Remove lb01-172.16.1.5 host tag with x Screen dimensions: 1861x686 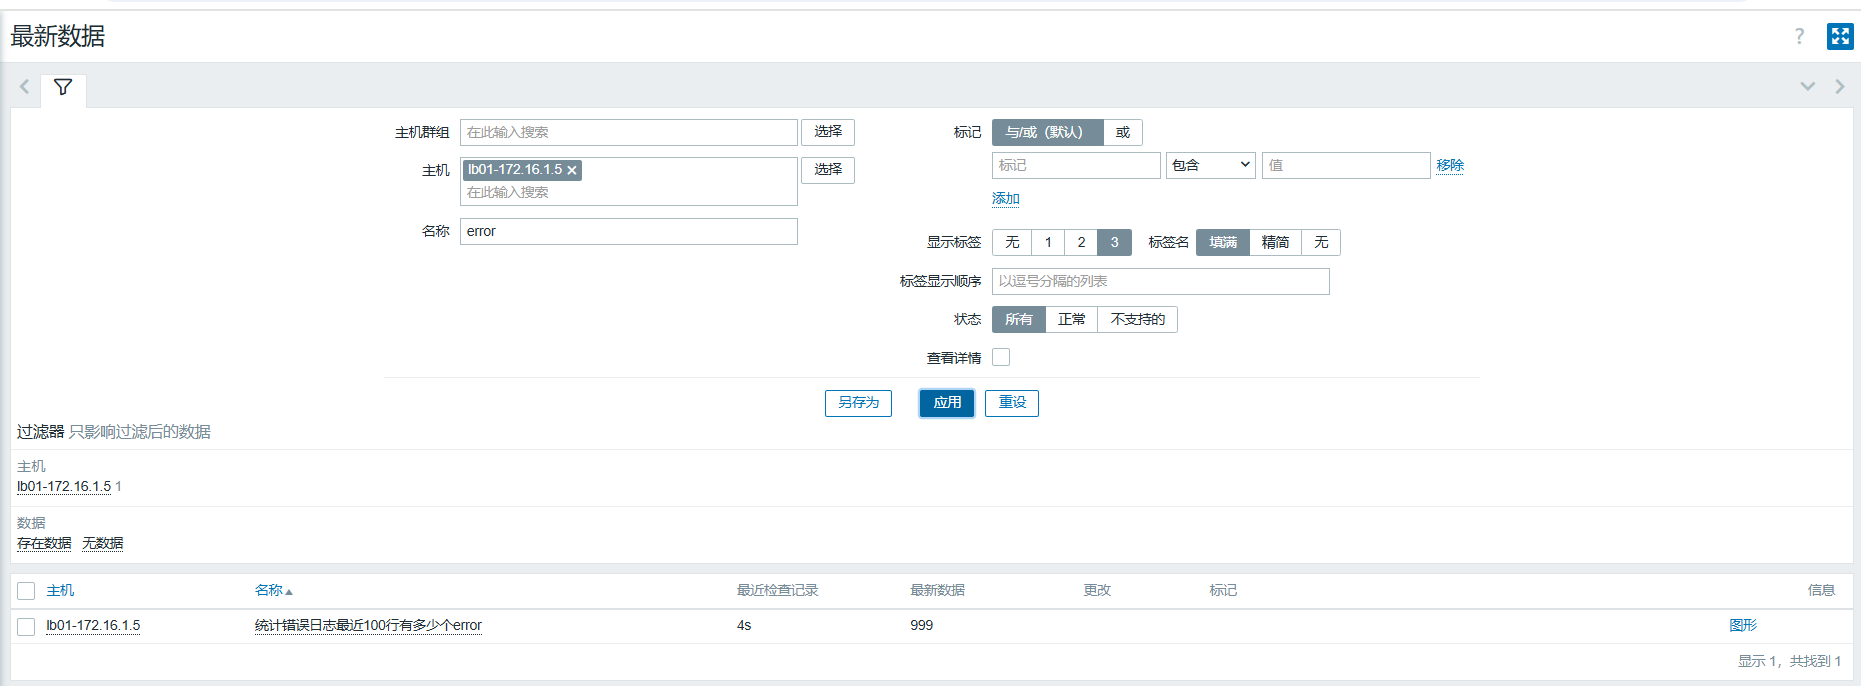572,170
